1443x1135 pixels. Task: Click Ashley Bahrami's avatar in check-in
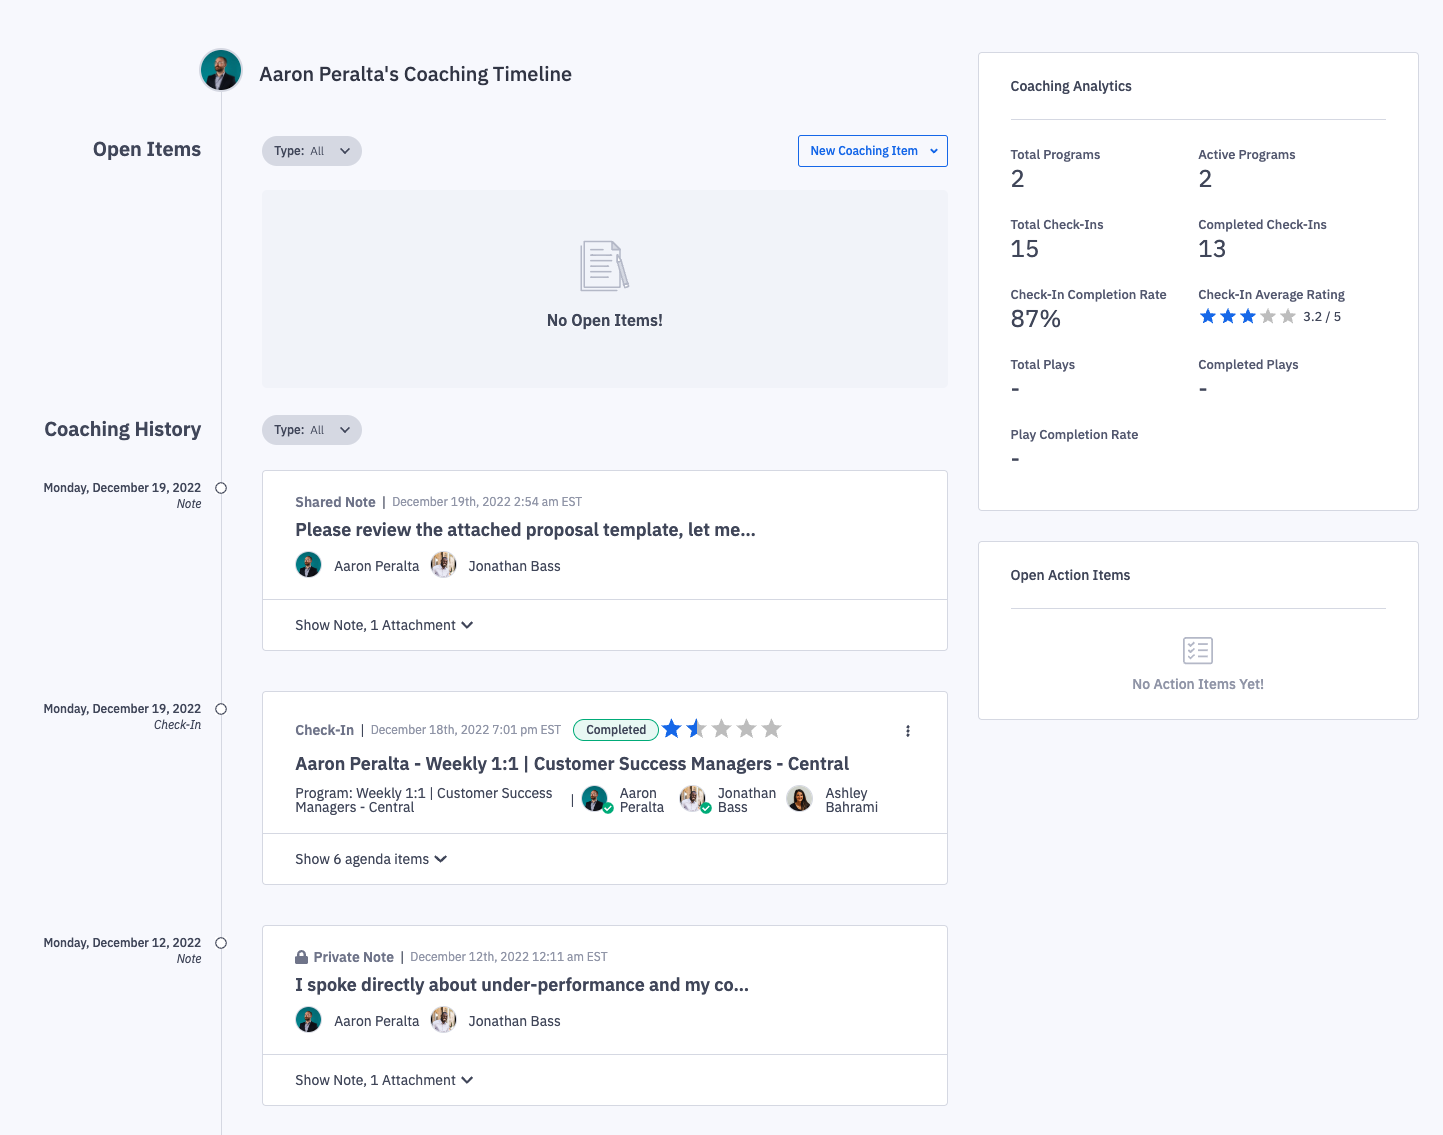point(800,799)
